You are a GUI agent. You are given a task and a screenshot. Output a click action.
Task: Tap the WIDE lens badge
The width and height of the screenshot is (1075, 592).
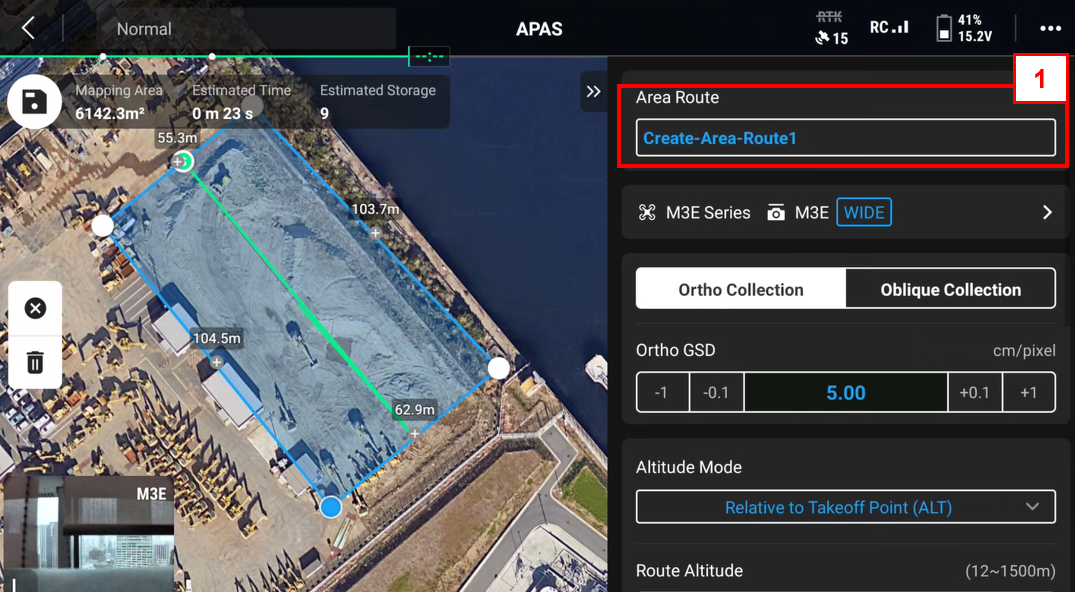pos(864,213)
